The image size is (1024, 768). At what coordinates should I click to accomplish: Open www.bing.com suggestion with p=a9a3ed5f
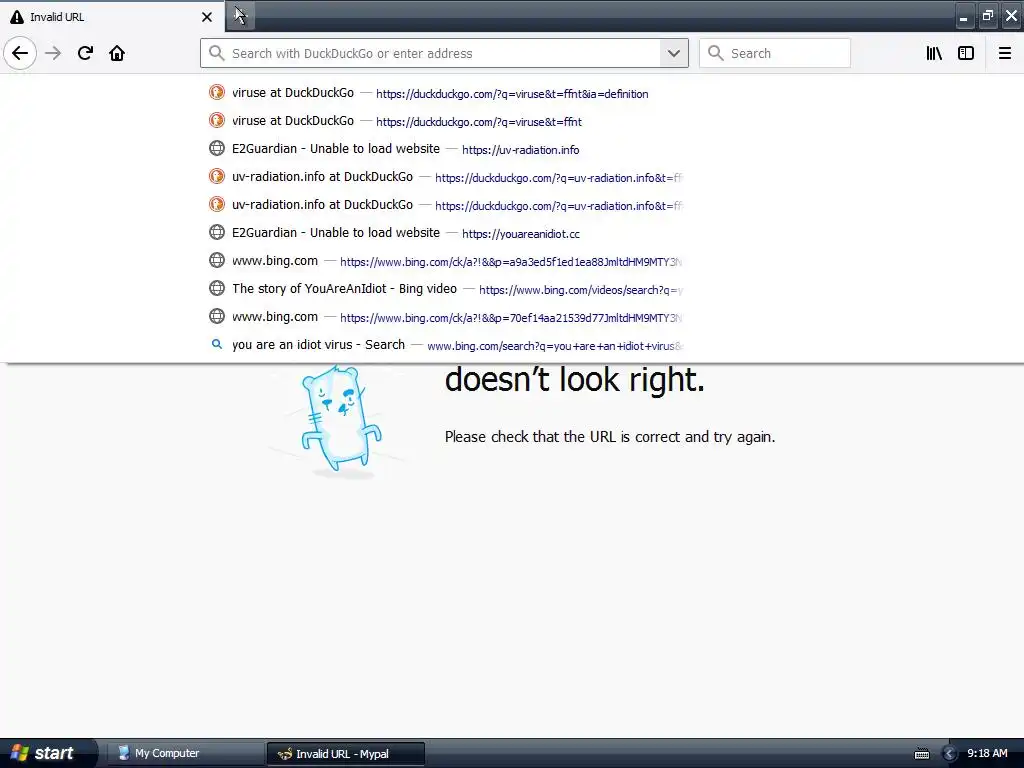coord(445,261)
